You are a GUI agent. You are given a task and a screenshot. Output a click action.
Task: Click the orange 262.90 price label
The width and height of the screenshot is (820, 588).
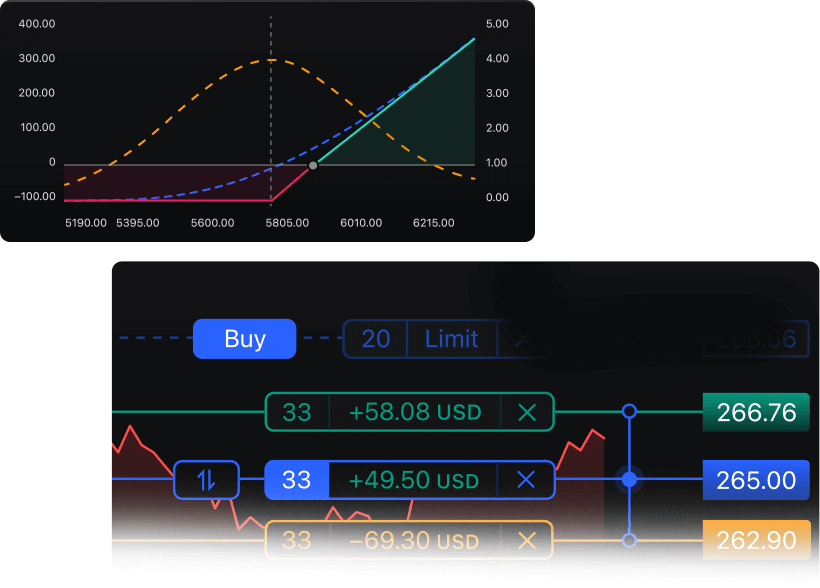tap(756, 541)
